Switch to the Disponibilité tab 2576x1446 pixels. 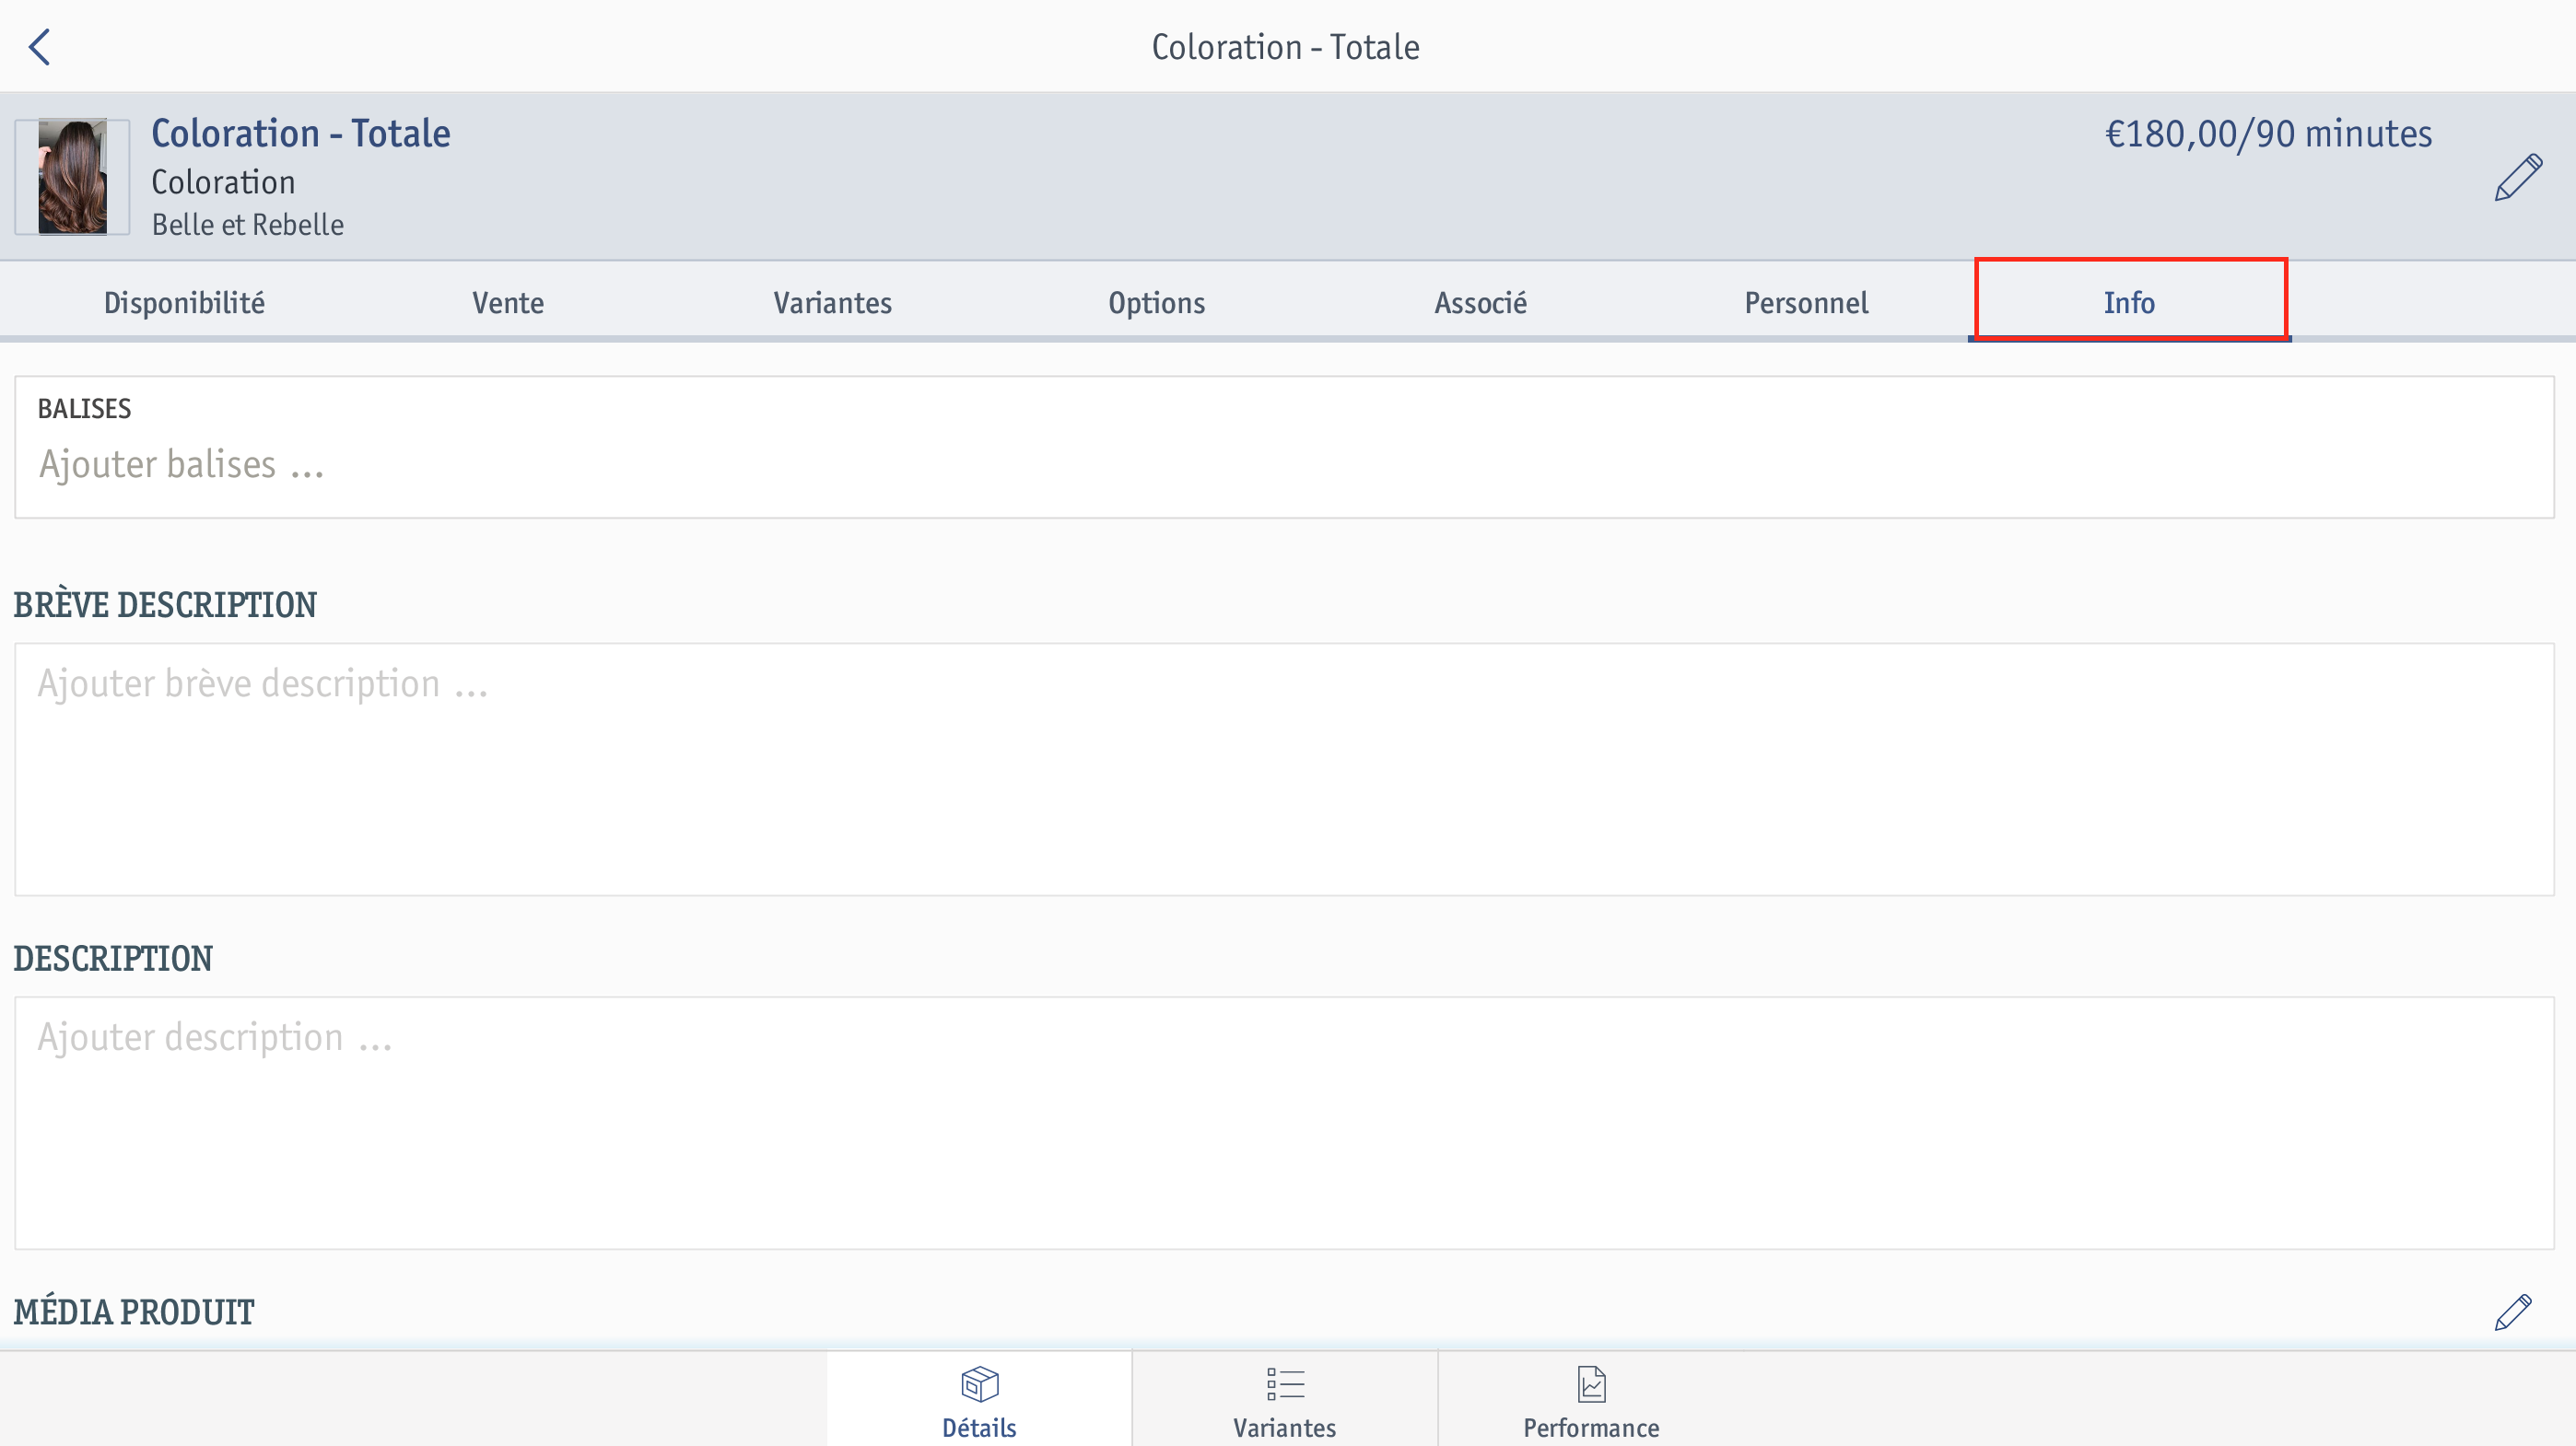click(184, 302)
